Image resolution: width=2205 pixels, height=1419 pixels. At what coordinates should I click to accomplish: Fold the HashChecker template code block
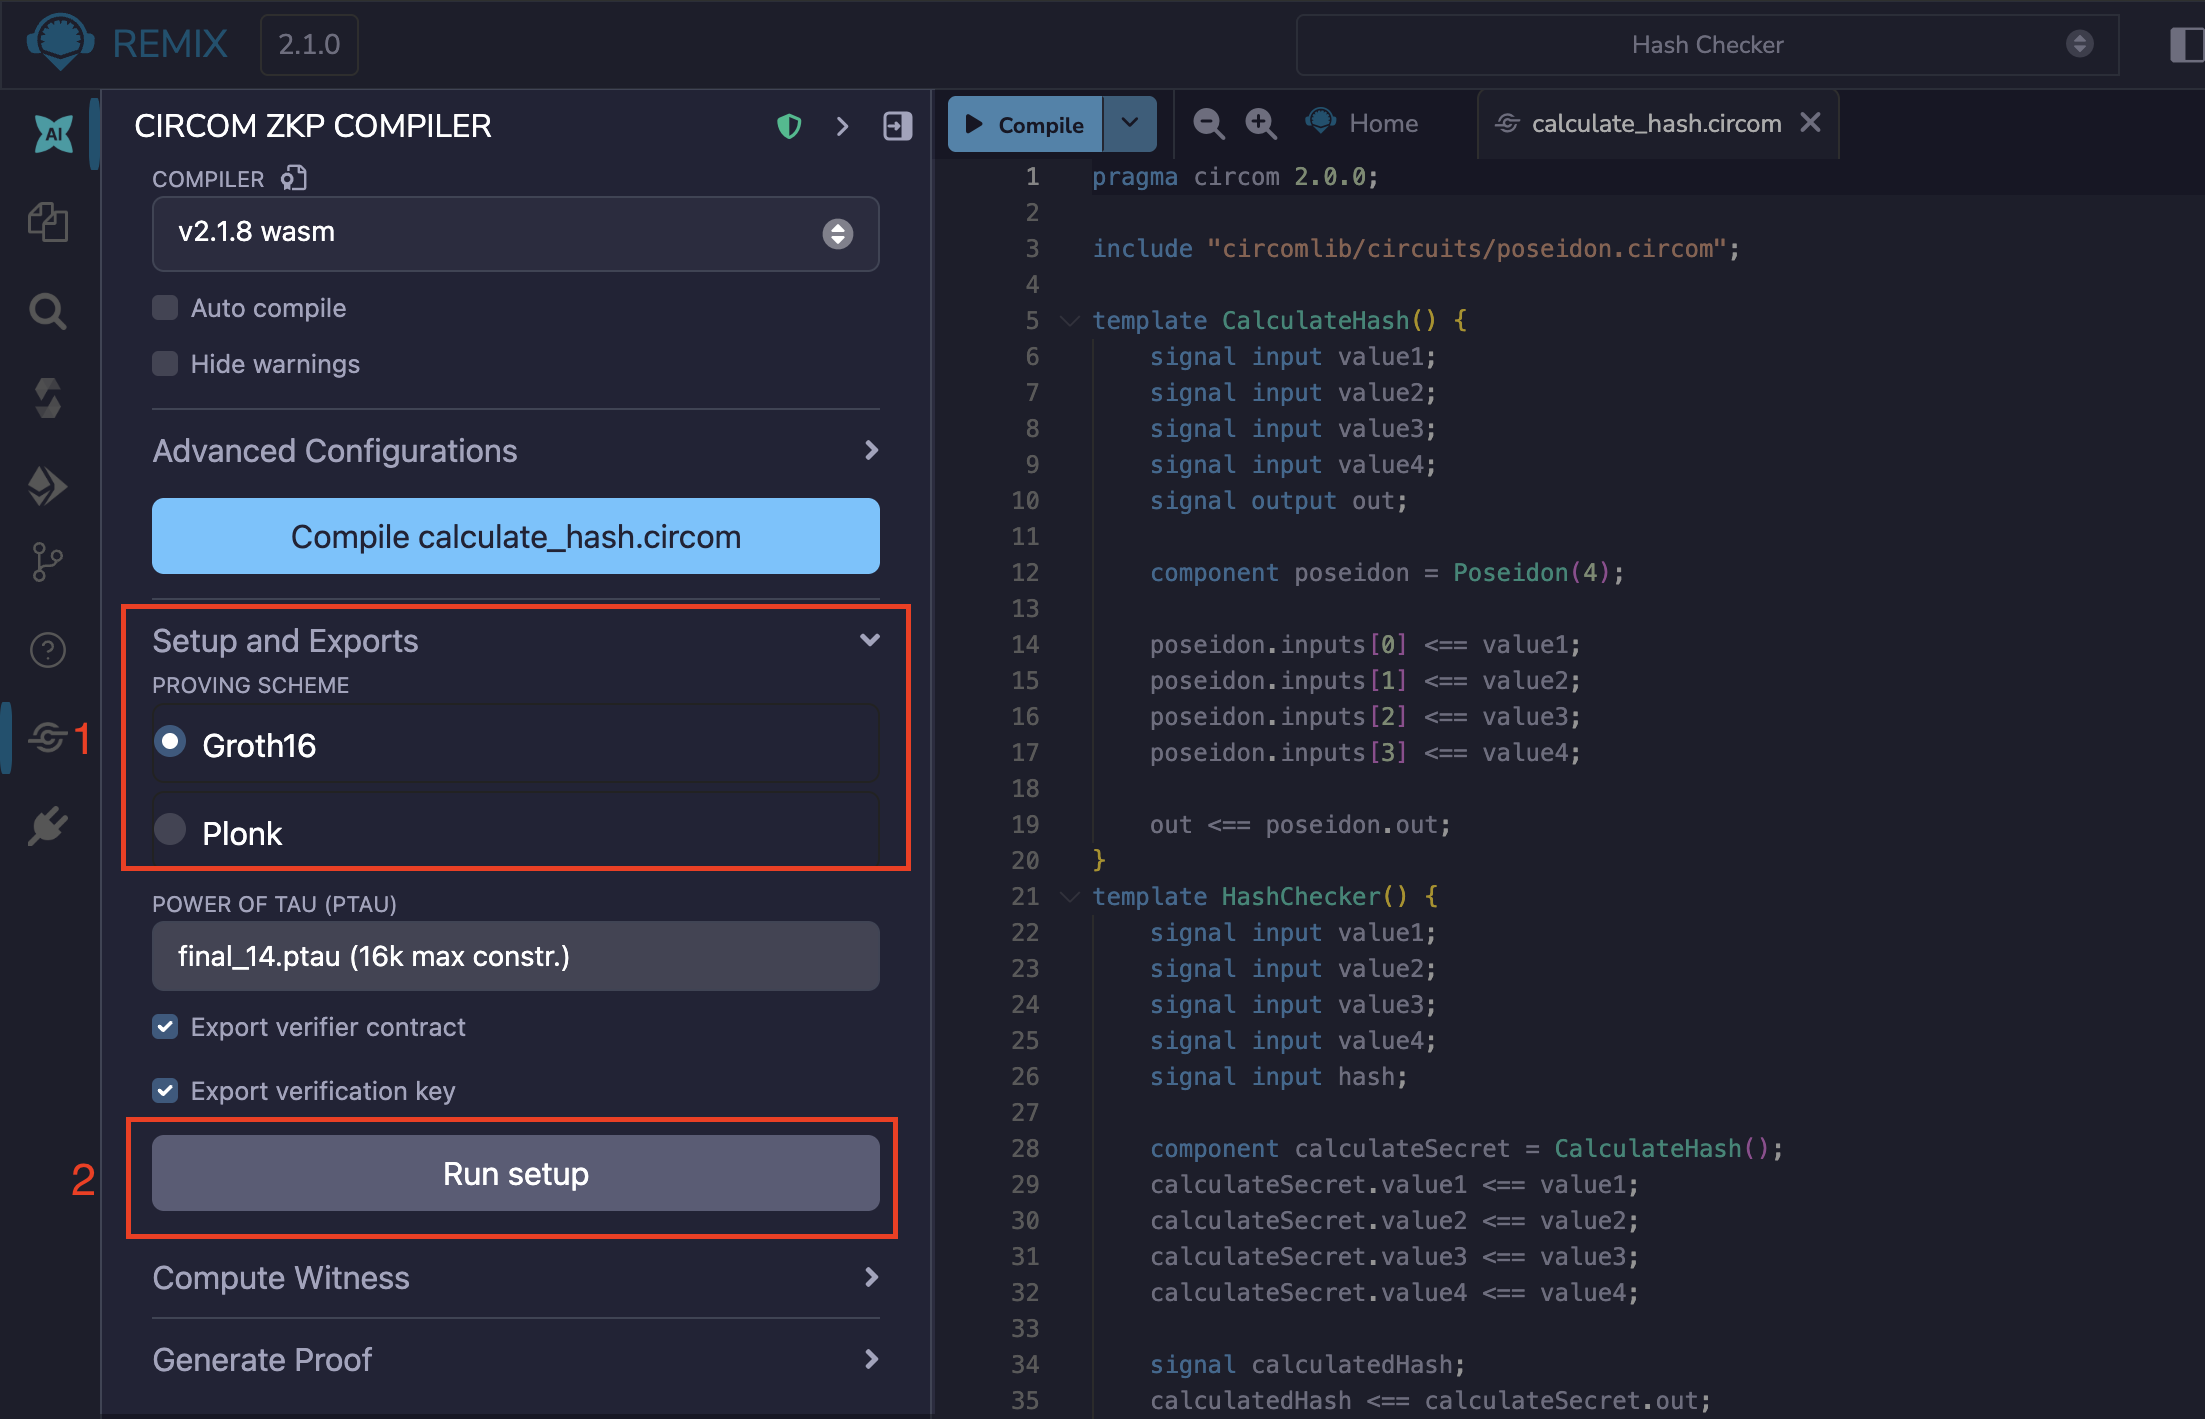1070,897
